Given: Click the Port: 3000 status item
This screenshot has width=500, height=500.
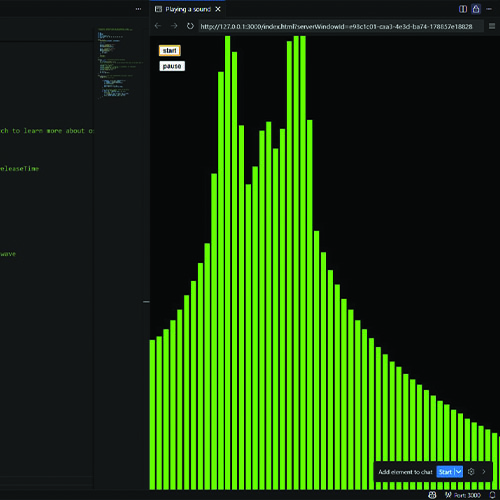Looking at the screenshot, I should tap(463, 495).
